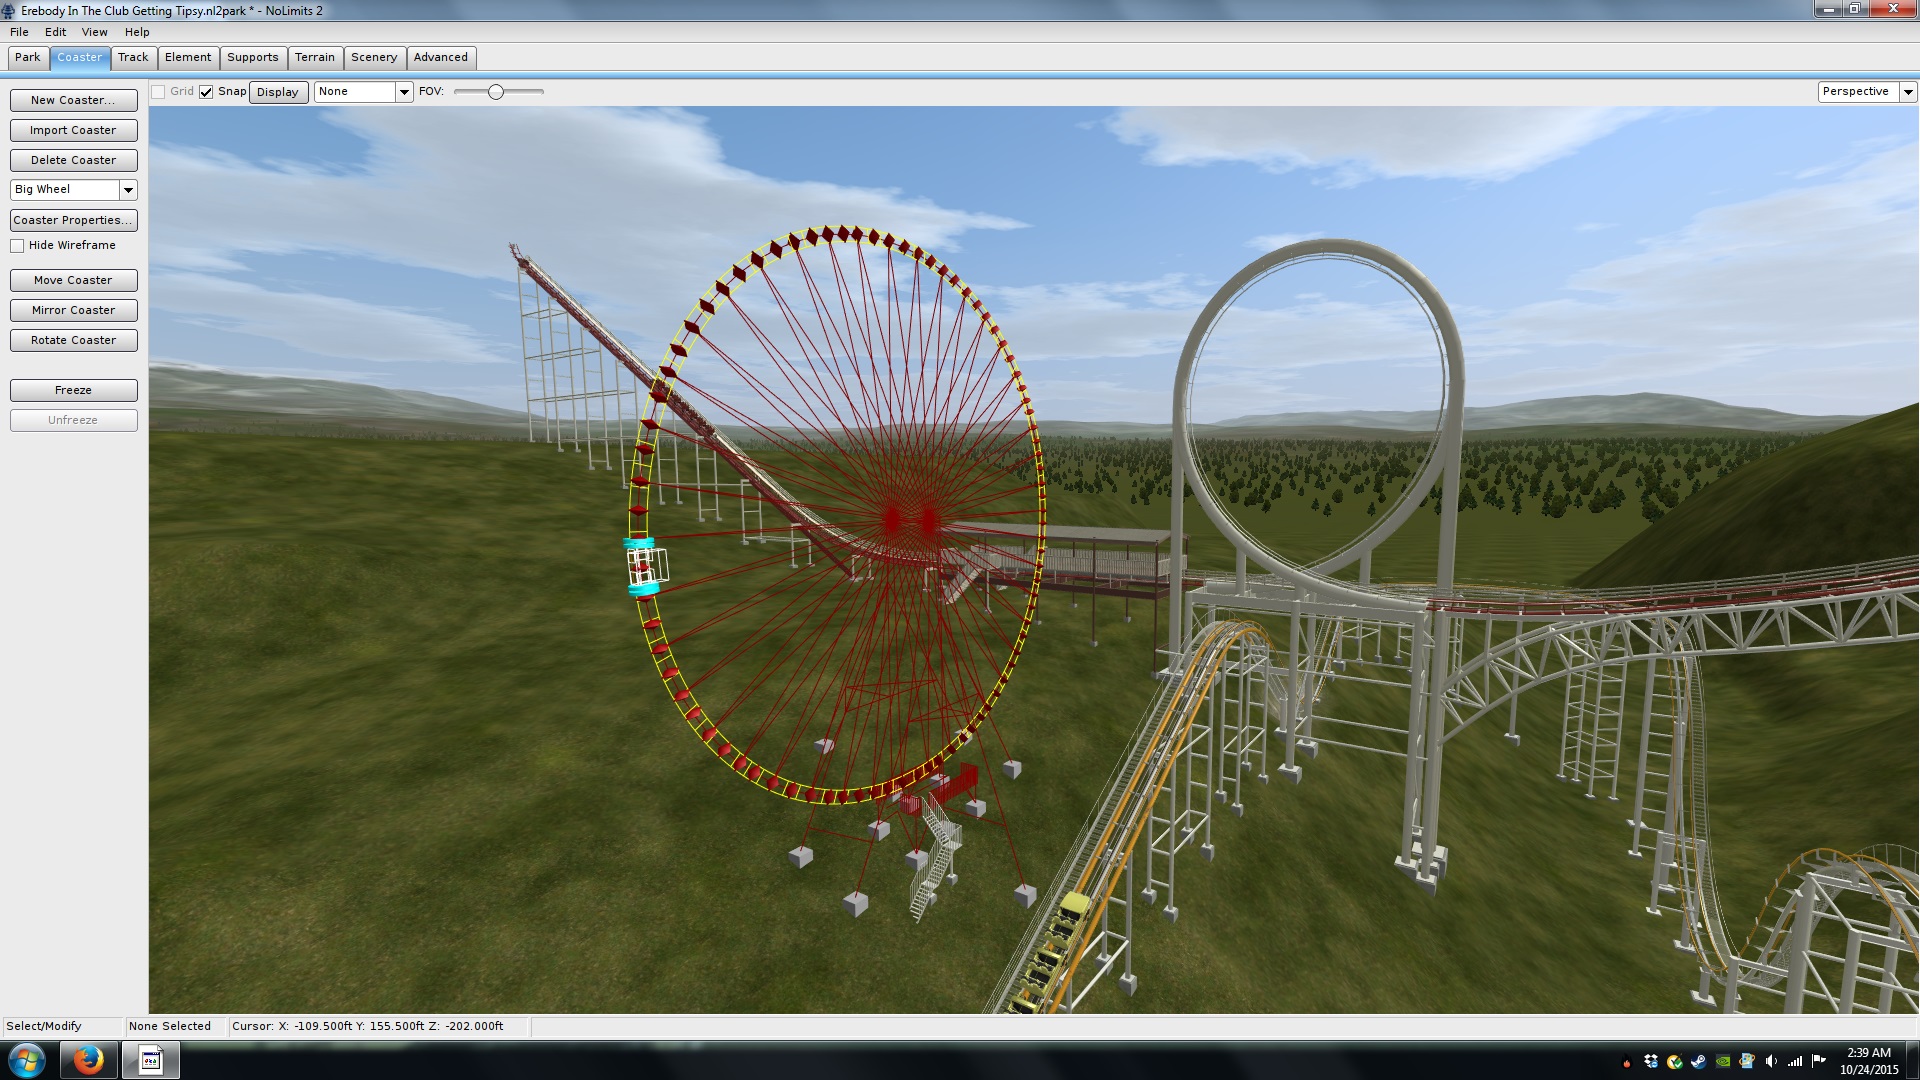Image resolution: width=1920 pixels, height=1080 pixels.
Task: Click the Coaster Properties button
Action: pos(73,220)
